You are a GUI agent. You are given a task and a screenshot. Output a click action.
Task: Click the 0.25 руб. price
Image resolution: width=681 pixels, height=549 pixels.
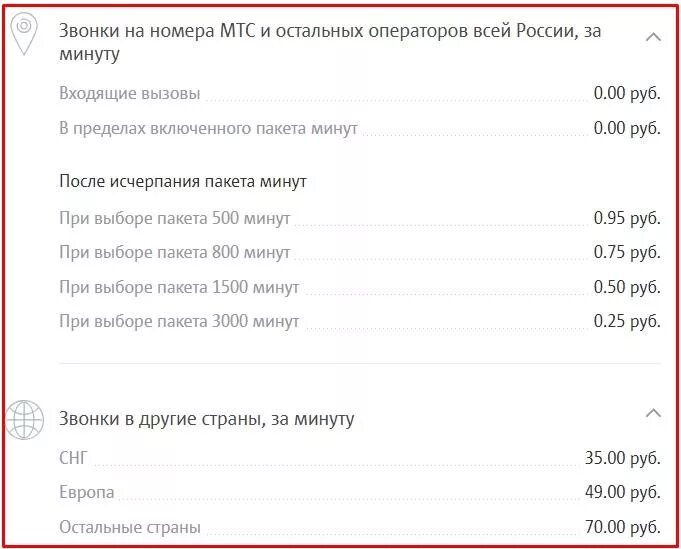coord(626,321)
